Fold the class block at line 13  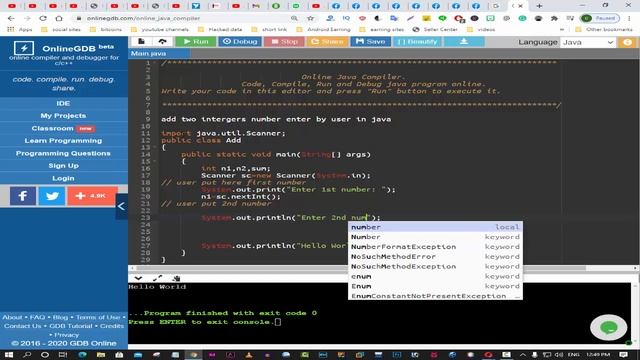tap(155, 147)
